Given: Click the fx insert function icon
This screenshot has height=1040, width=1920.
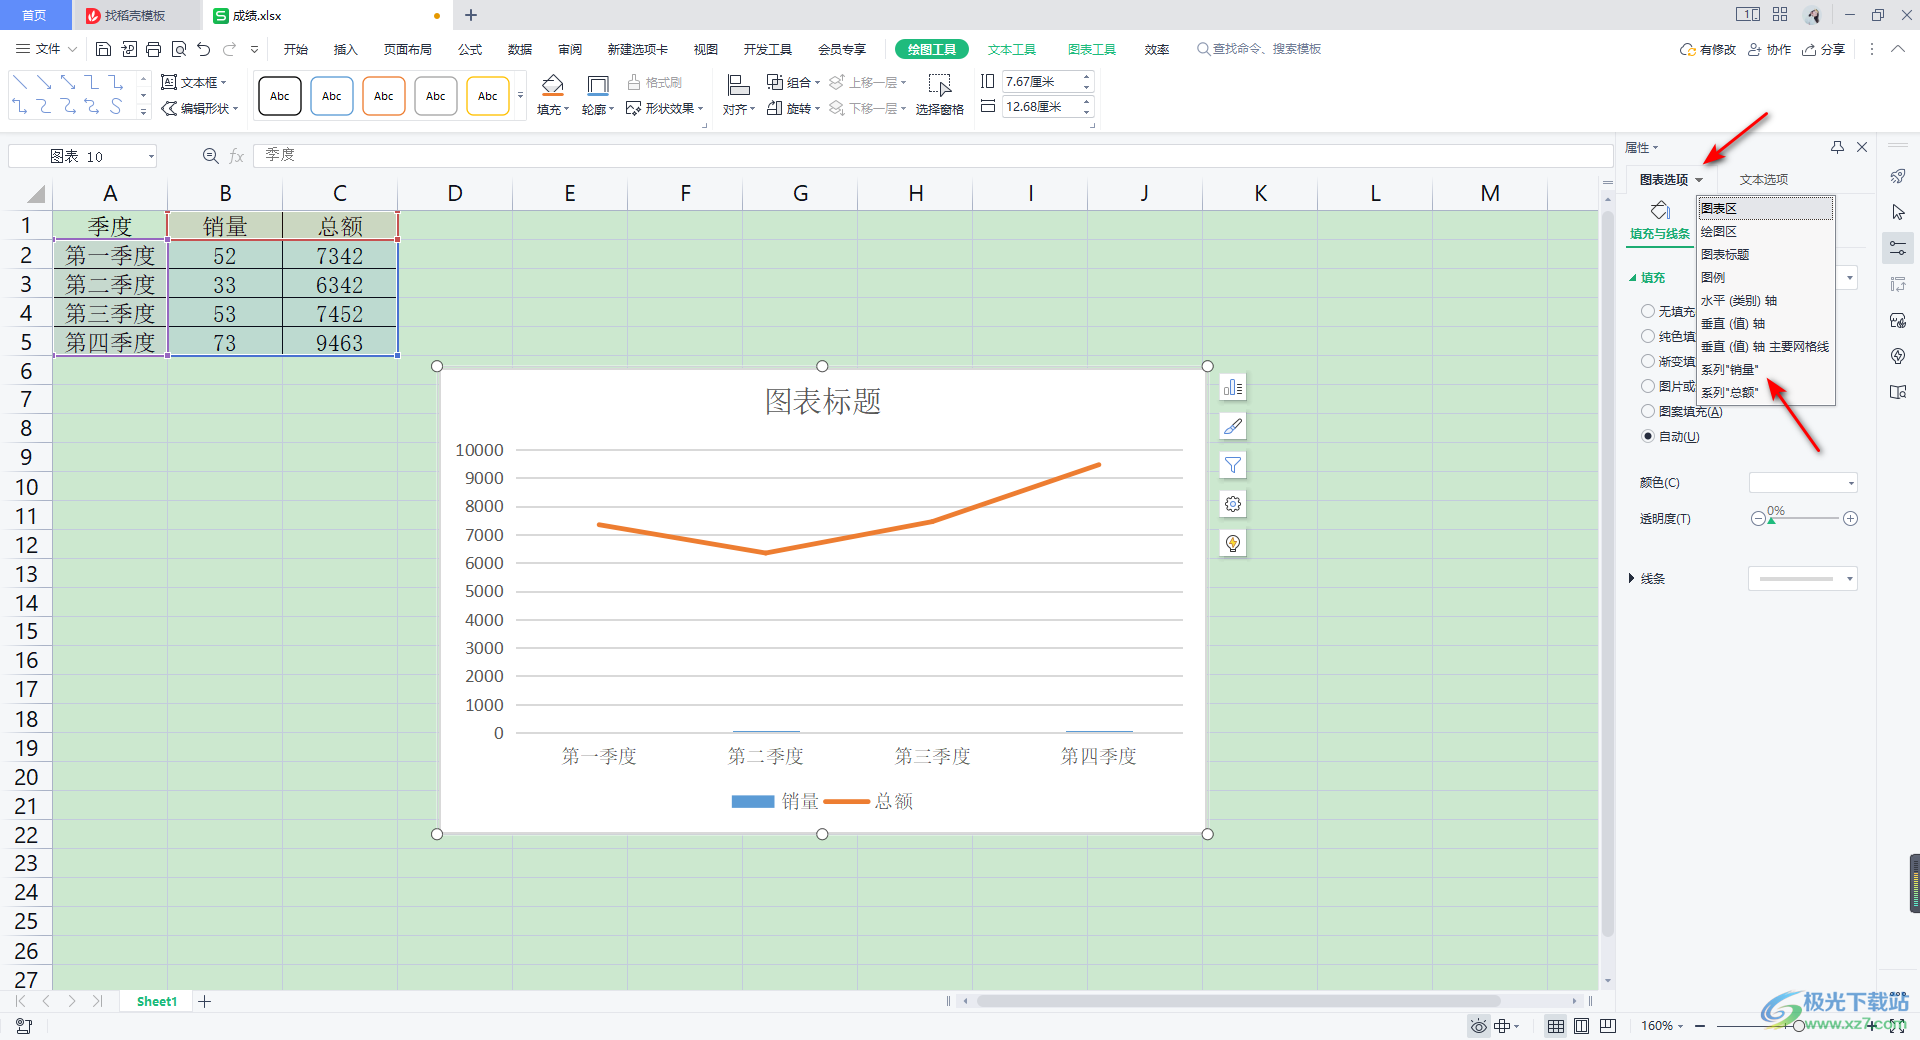Looking at the screenshot, I should click(236, 156).
